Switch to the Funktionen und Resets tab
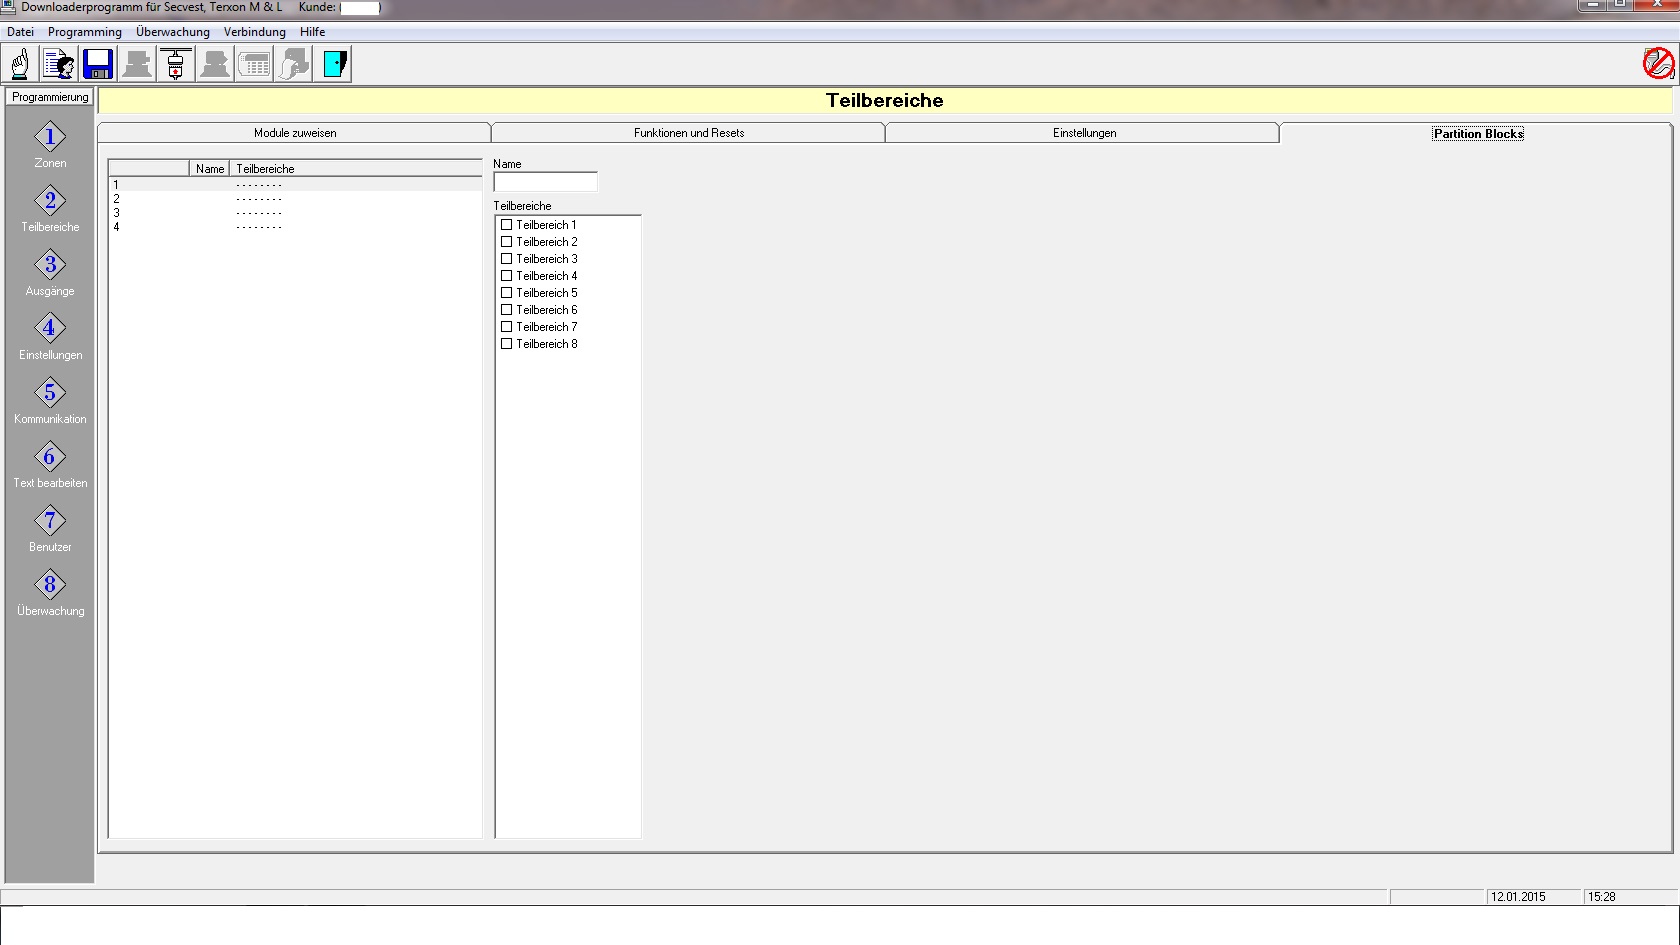This screenshot has width=1680, height=945. 688,133
